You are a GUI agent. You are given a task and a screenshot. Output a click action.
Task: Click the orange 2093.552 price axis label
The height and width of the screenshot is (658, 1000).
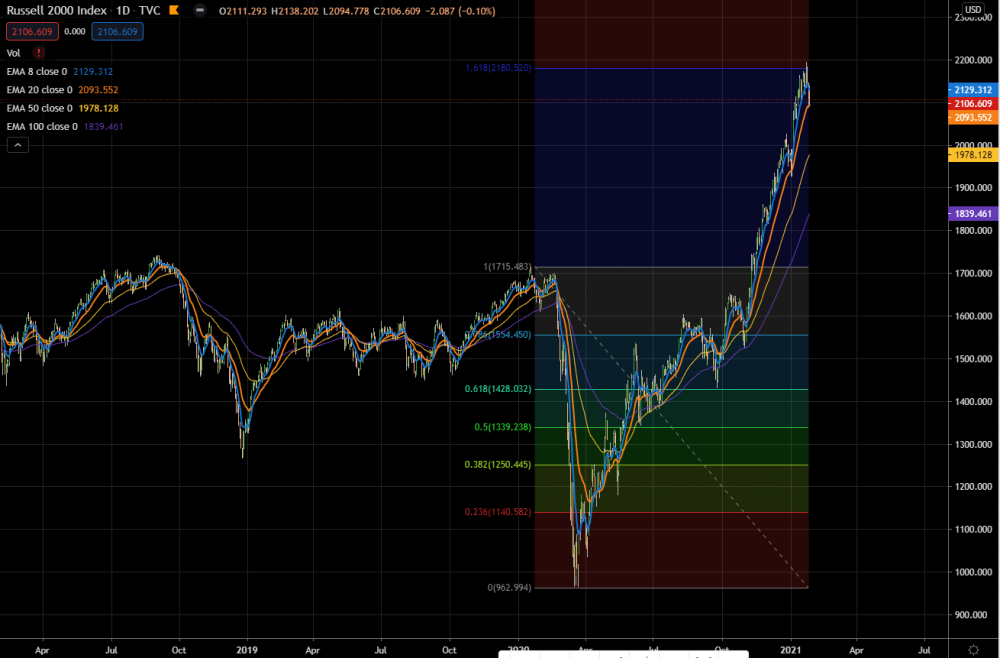[973, 117]
